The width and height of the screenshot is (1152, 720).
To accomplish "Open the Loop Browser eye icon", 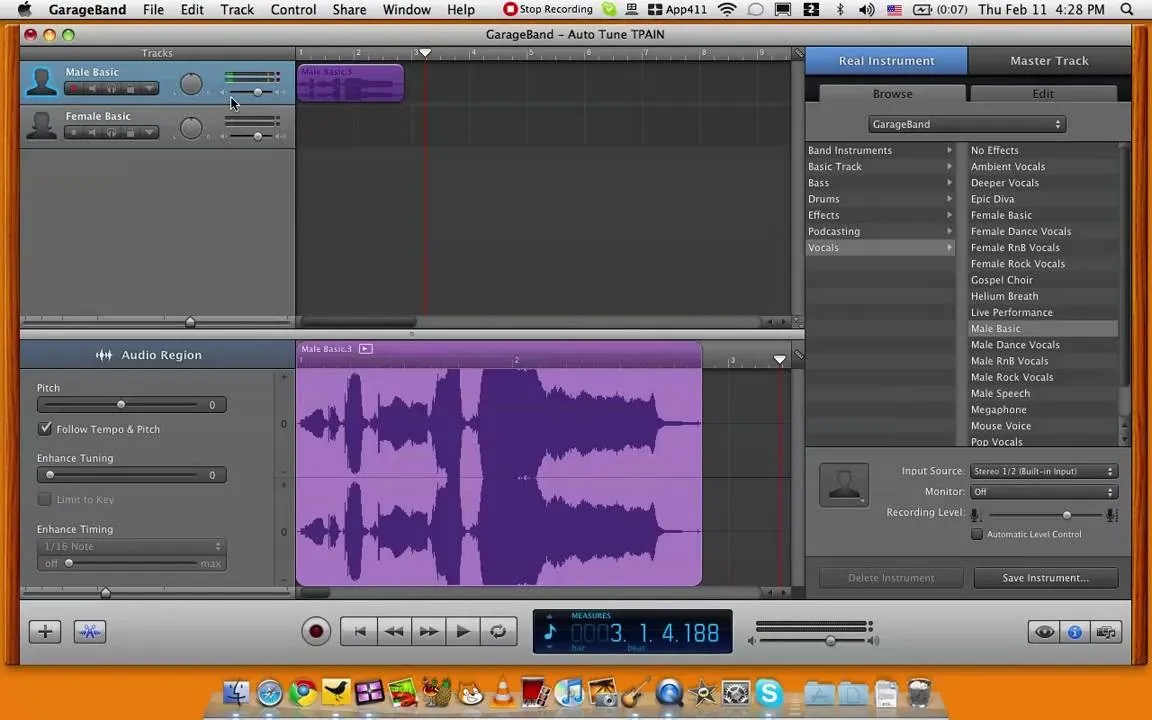I will pos(1044,632).
